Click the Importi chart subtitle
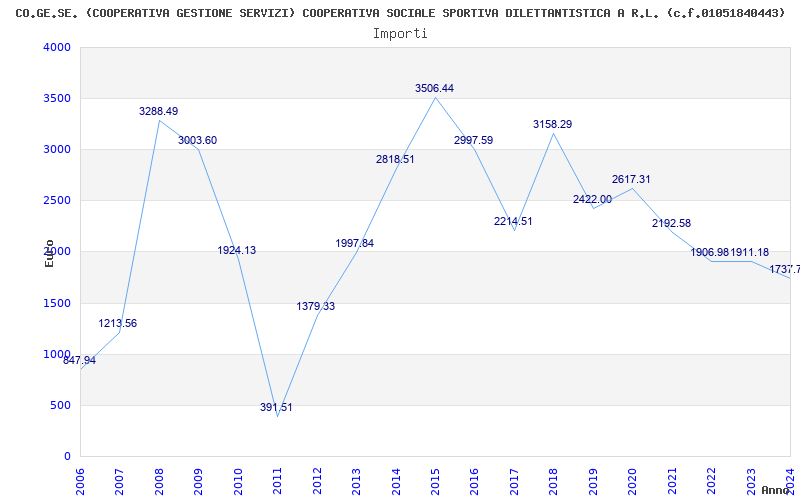The image size is (800, 500). (x=400, y=34)
